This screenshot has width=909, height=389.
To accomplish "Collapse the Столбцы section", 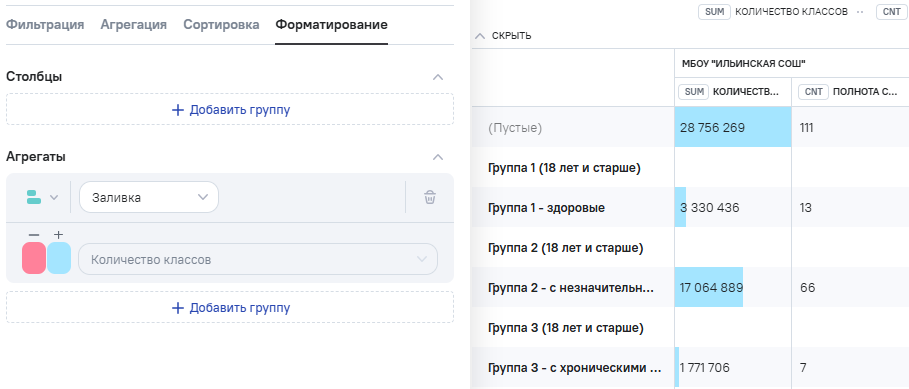I will point(438,77).
